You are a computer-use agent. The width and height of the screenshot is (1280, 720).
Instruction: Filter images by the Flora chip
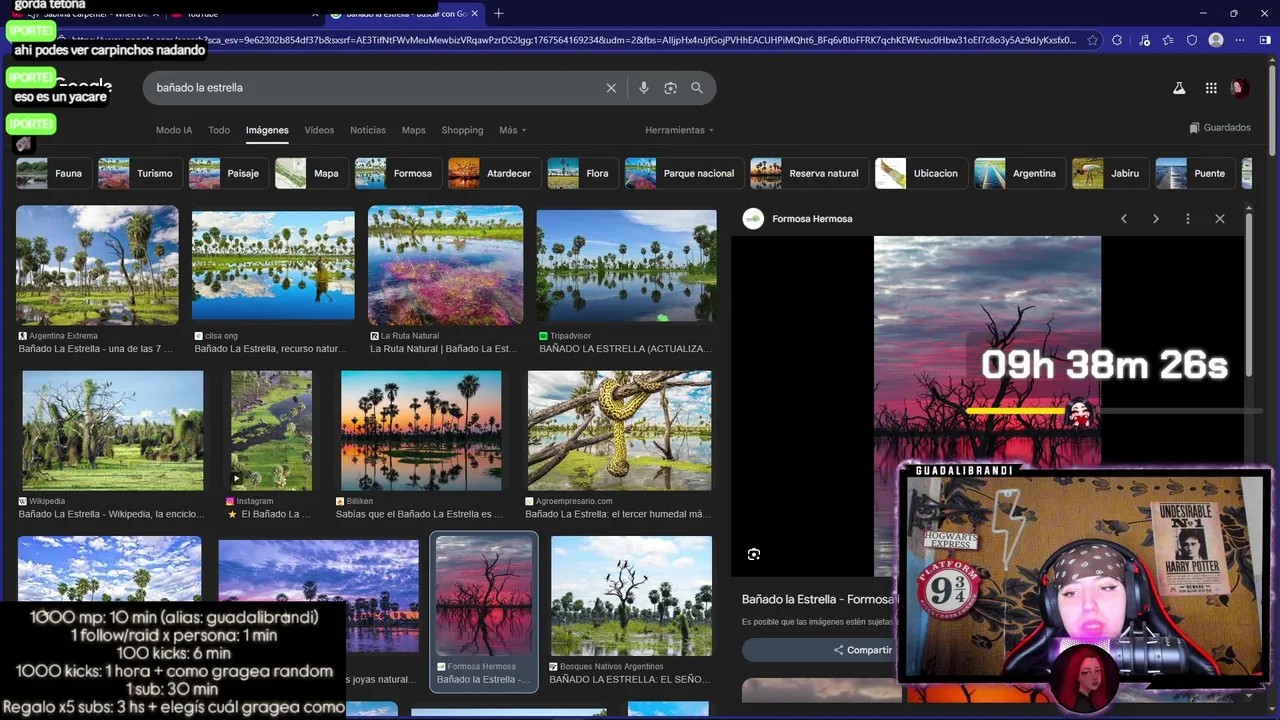pyautogui.click(x=581, y=173)
